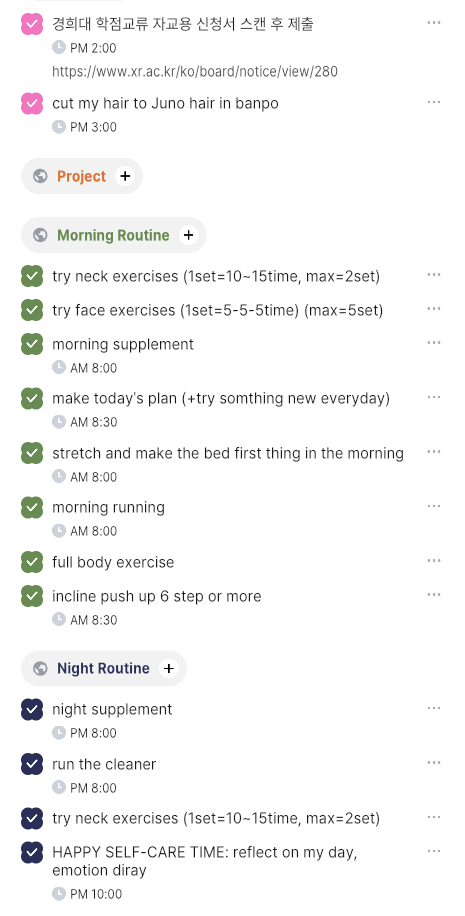Click the clock icon under morning supplement
This screenshot has width=465, height=916.
(59, 367)
